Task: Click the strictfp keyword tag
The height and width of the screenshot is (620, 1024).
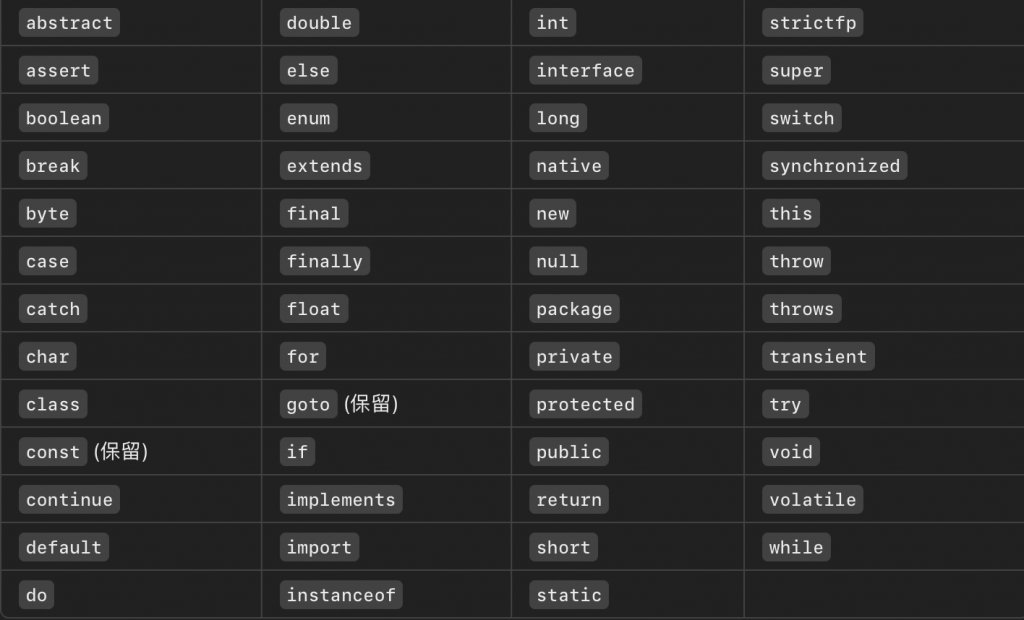Action: click(812, 23)
